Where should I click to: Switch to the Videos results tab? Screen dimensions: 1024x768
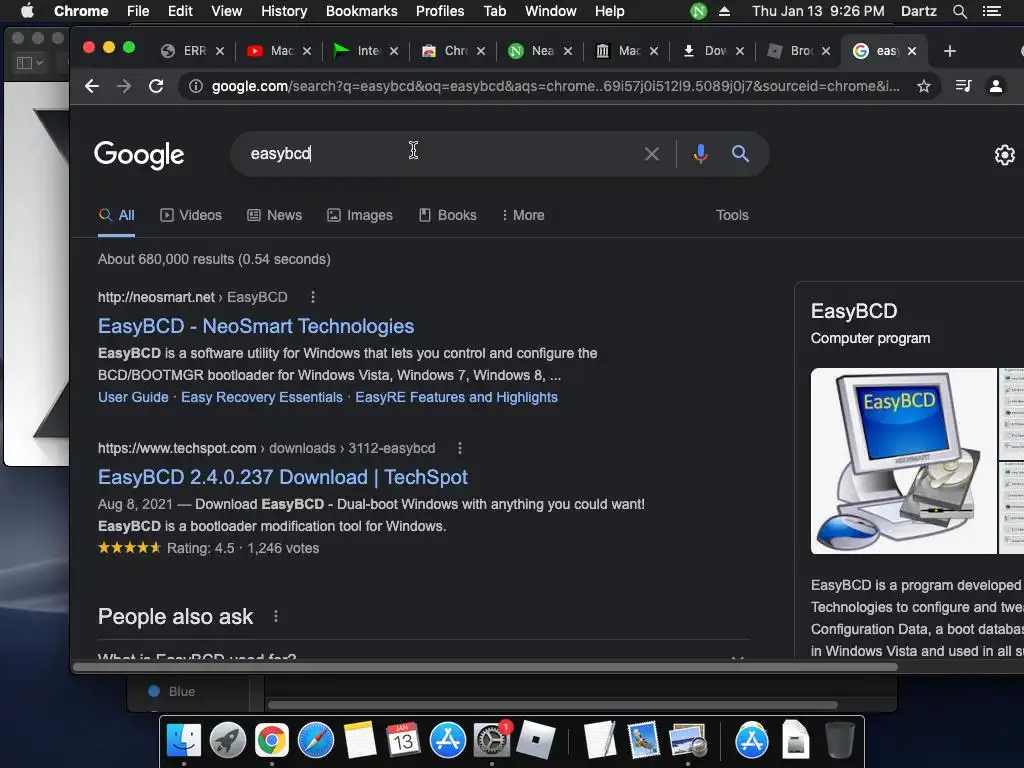click(191, 215)
